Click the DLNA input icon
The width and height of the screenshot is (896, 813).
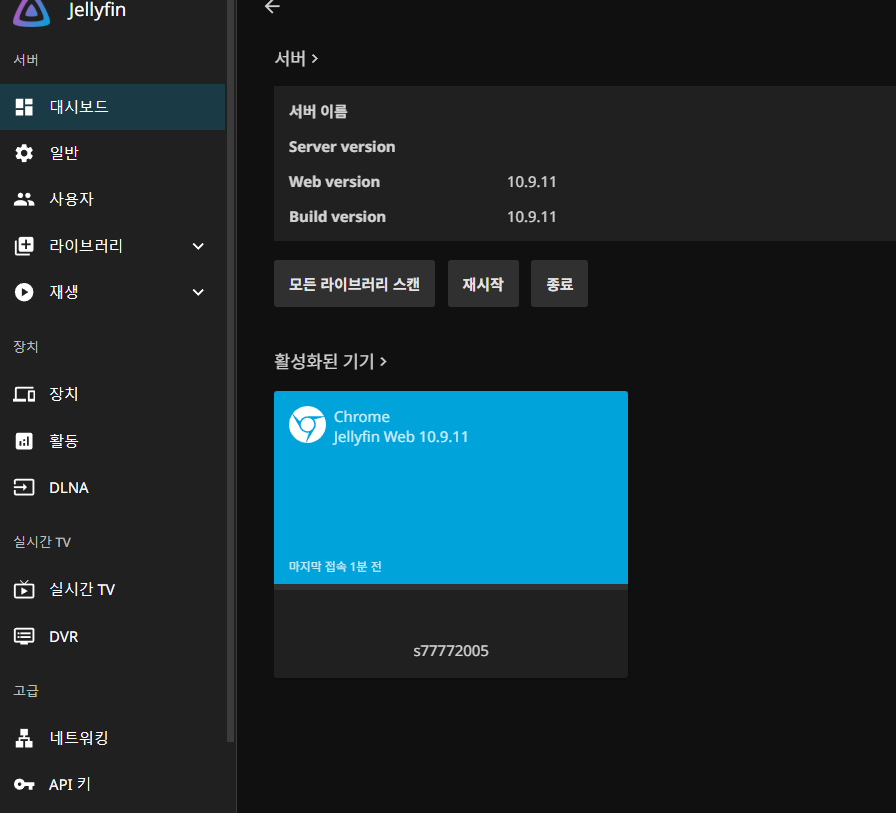click(x=24, y=487)
